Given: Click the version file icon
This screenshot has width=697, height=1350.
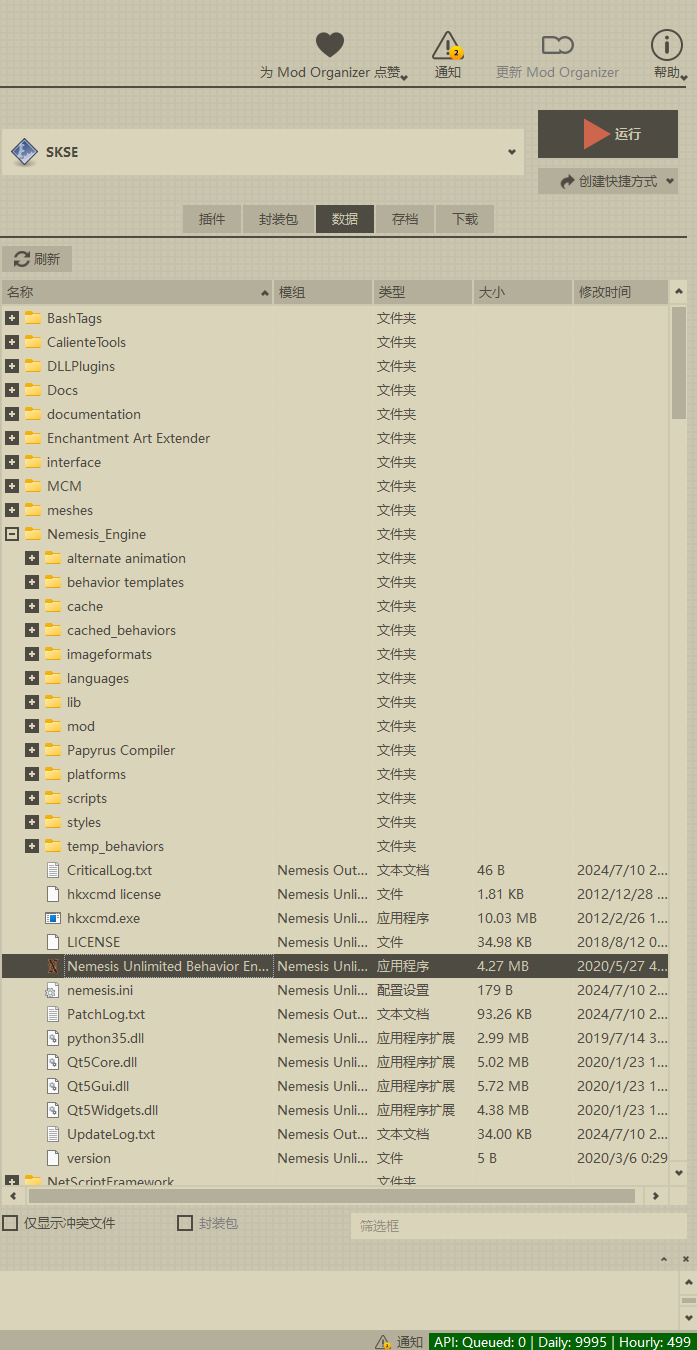Looking at the screenshot, I should (53, 1158).
